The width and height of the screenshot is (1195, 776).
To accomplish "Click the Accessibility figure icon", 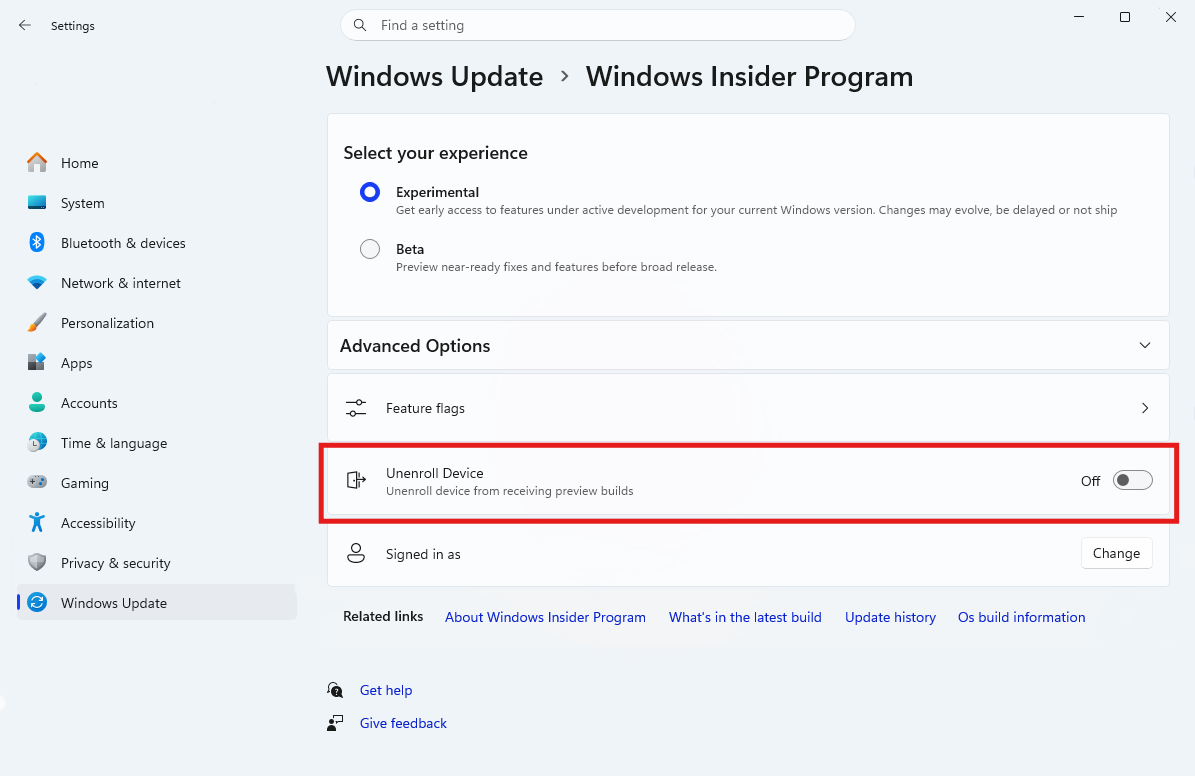I will [37, 522].
